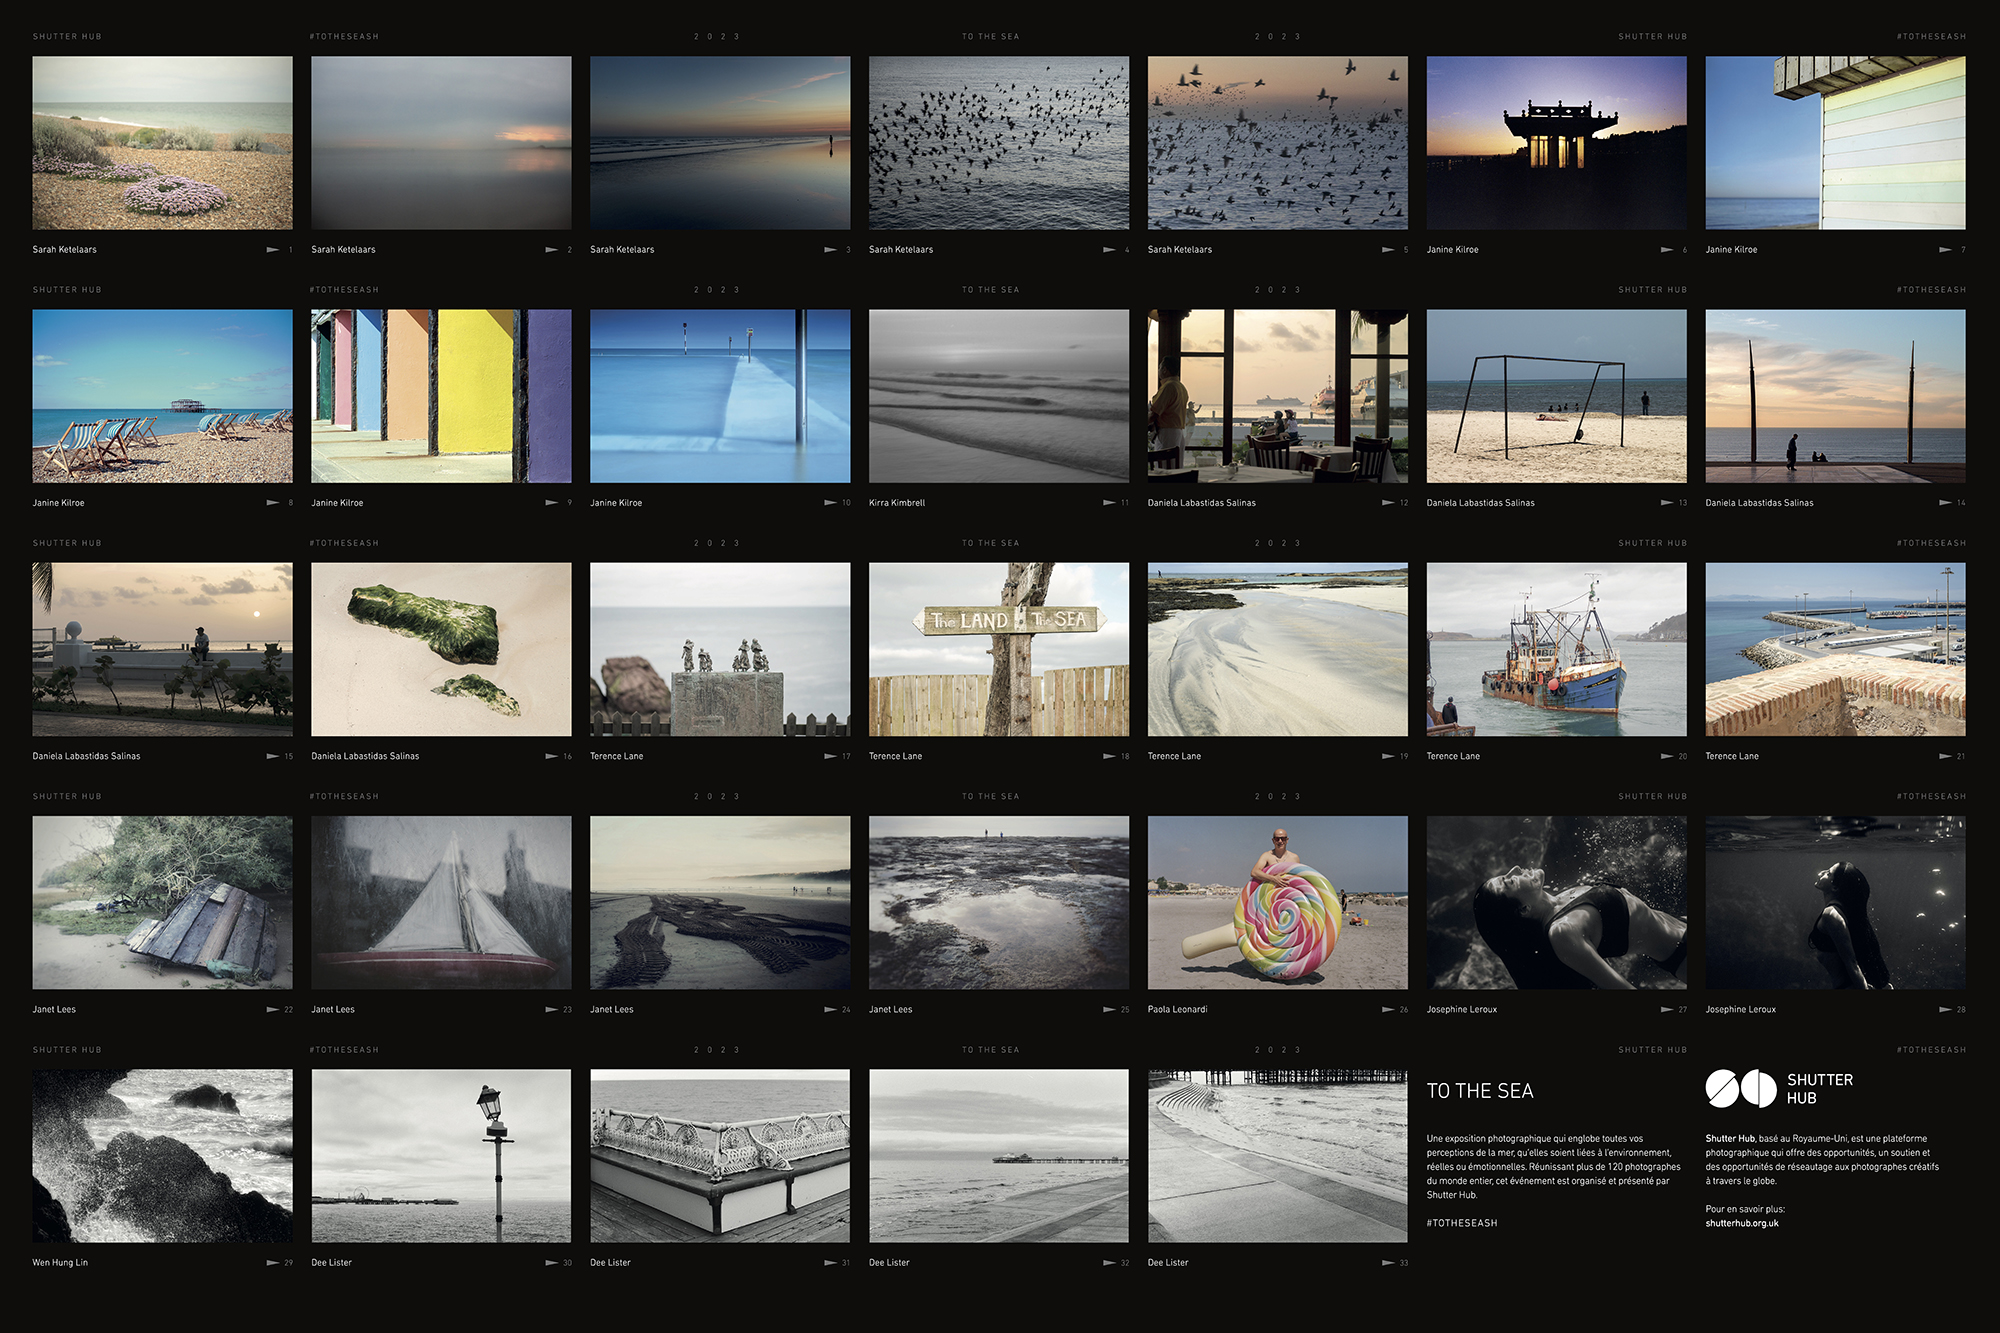Open the blue tidal pool photo numbered 10
This screenshot has height=1333, width=2000.
(x=720, y=396)
